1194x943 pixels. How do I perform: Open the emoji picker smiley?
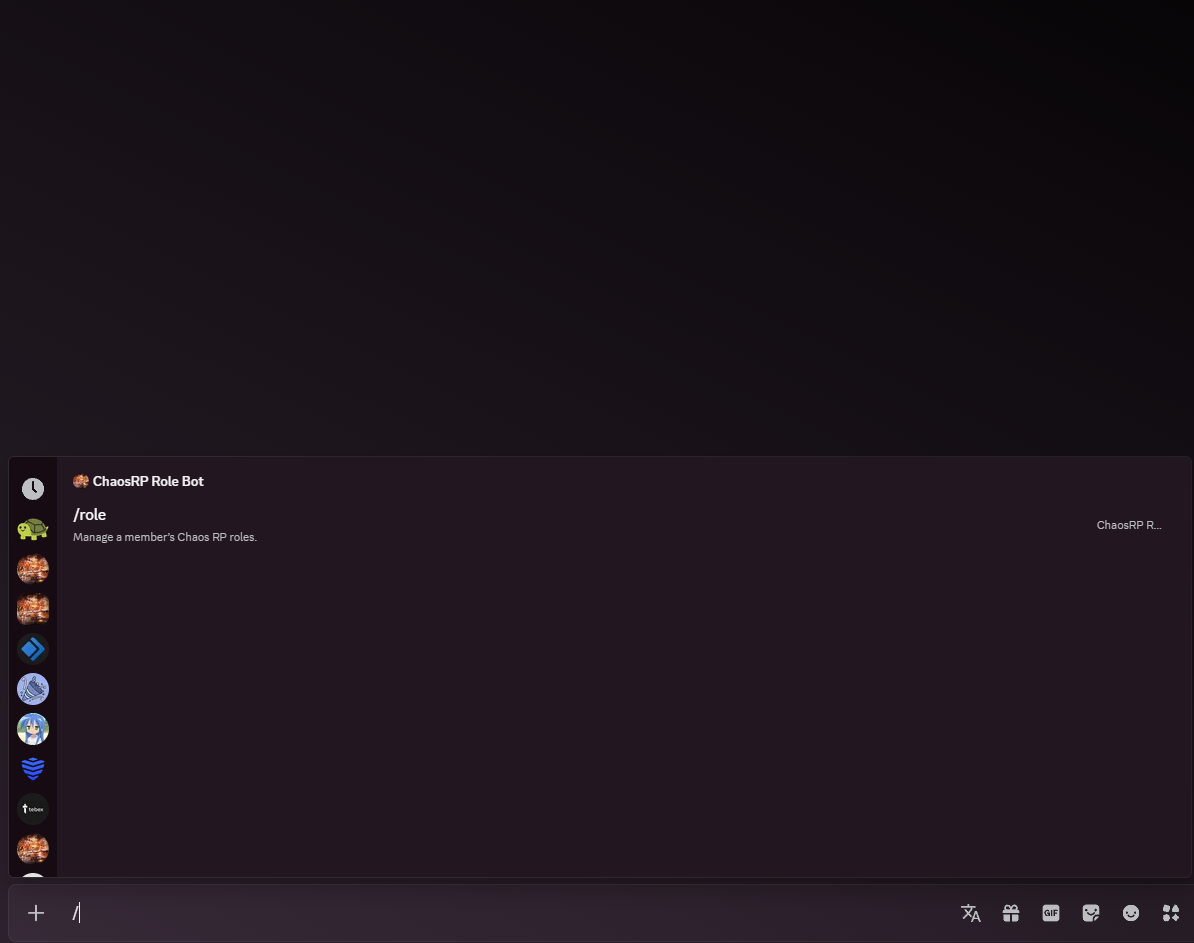[1131, 913]
